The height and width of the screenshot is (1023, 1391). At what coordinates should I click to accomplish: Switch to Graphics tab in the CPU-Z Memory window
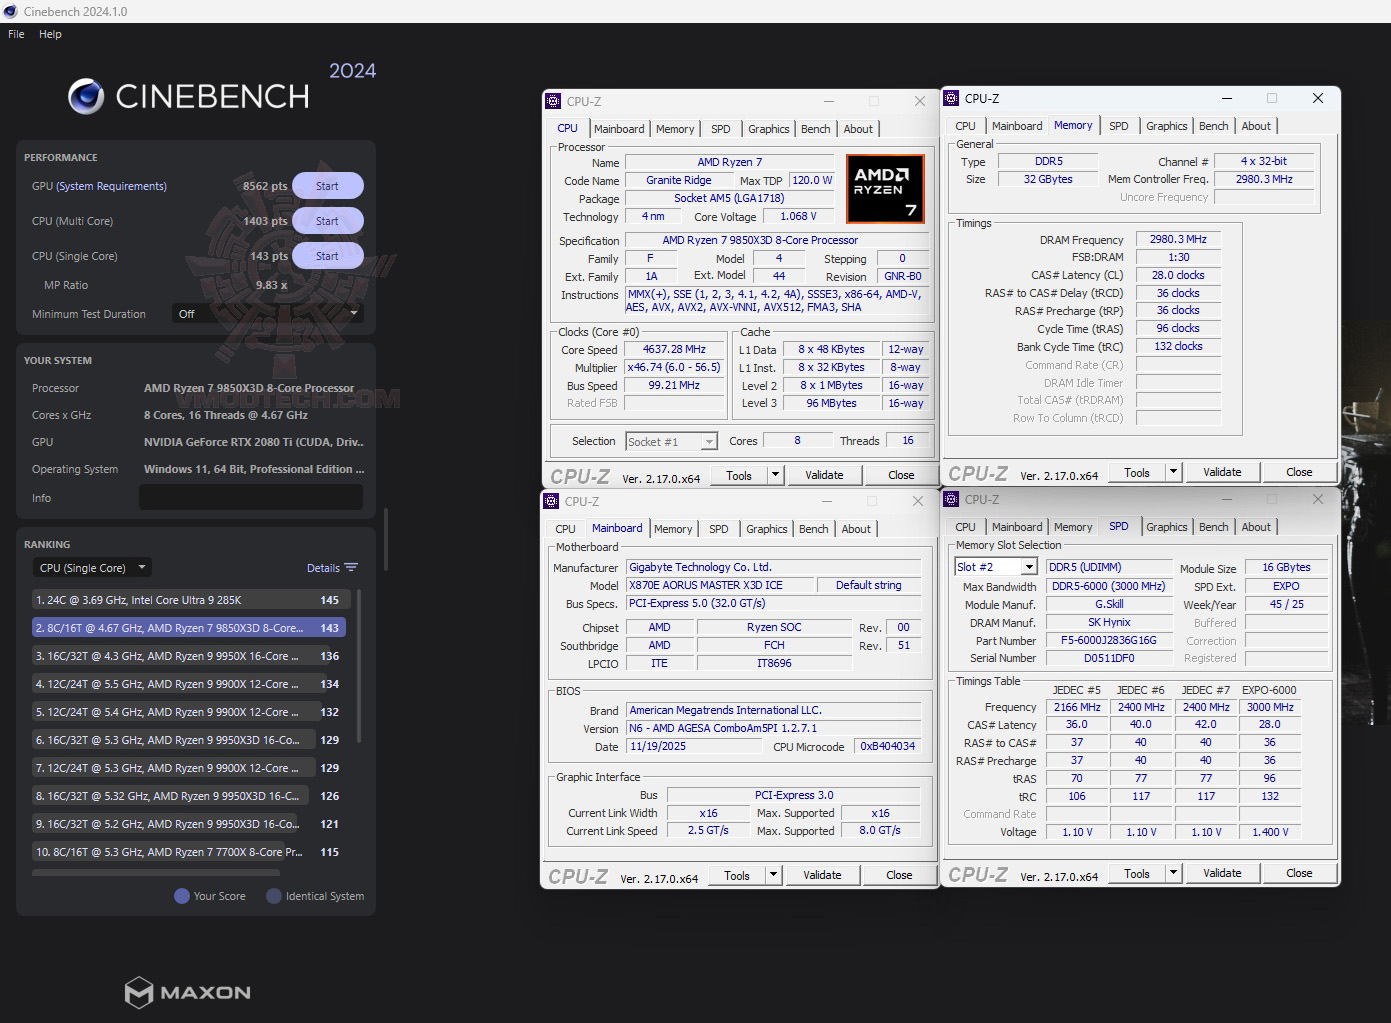point(1167,126)
